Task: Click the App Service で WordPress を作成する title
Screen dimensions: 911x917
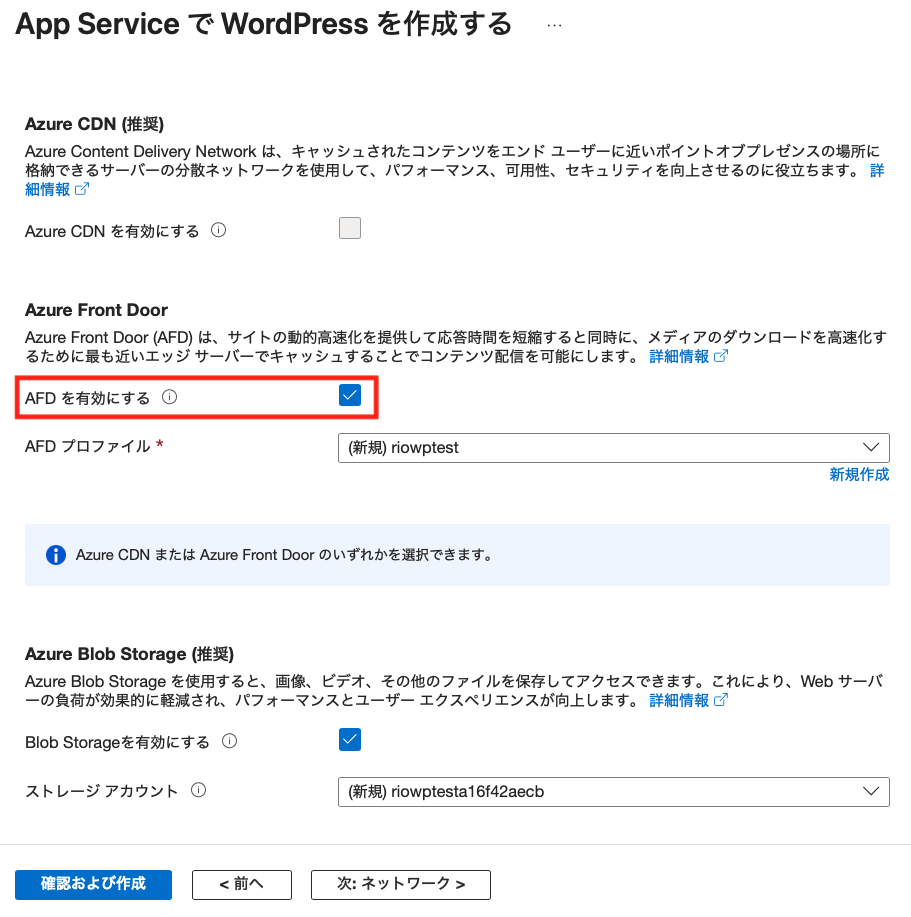Action: (x=264, y=25)
